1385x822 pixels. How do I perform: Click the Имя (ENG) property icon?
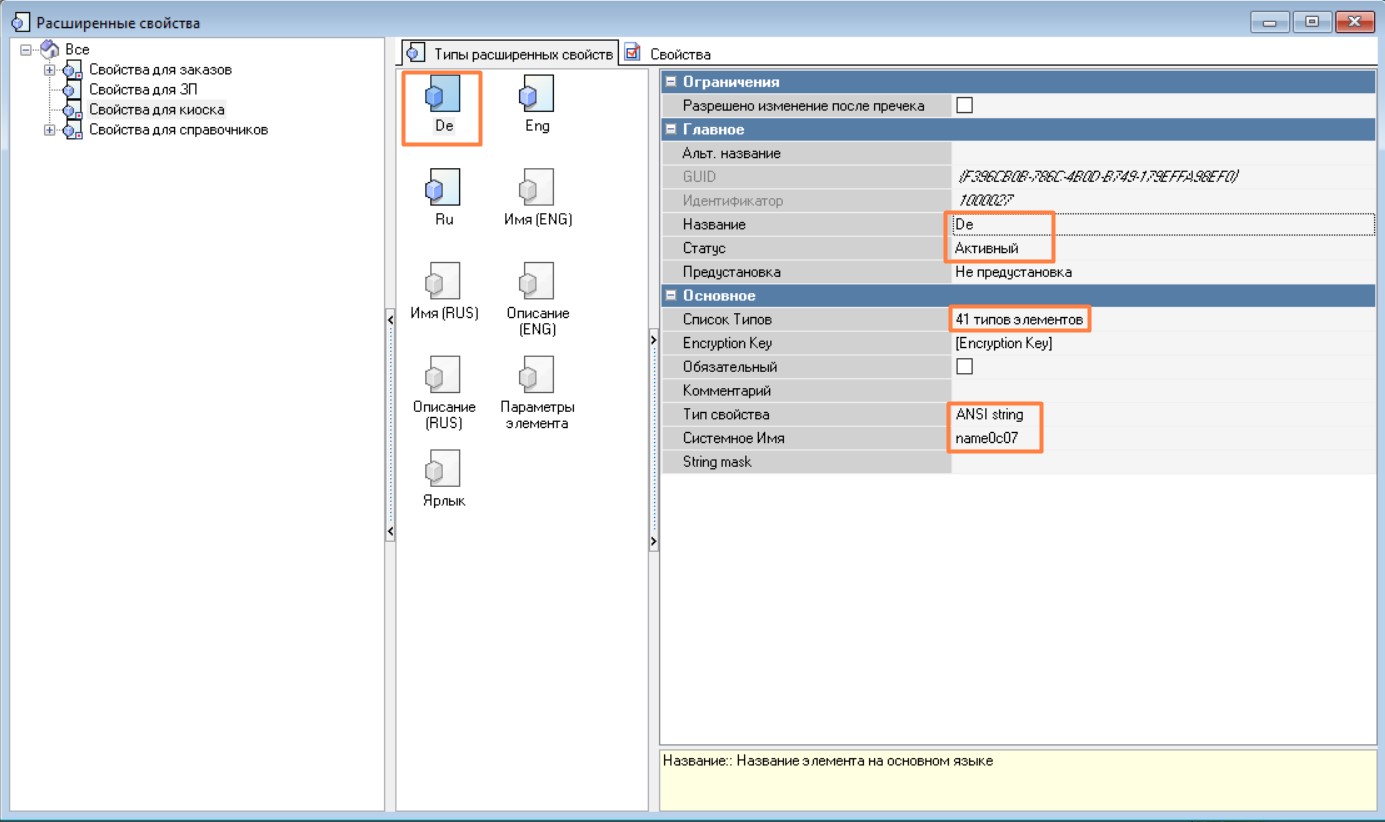536,188
